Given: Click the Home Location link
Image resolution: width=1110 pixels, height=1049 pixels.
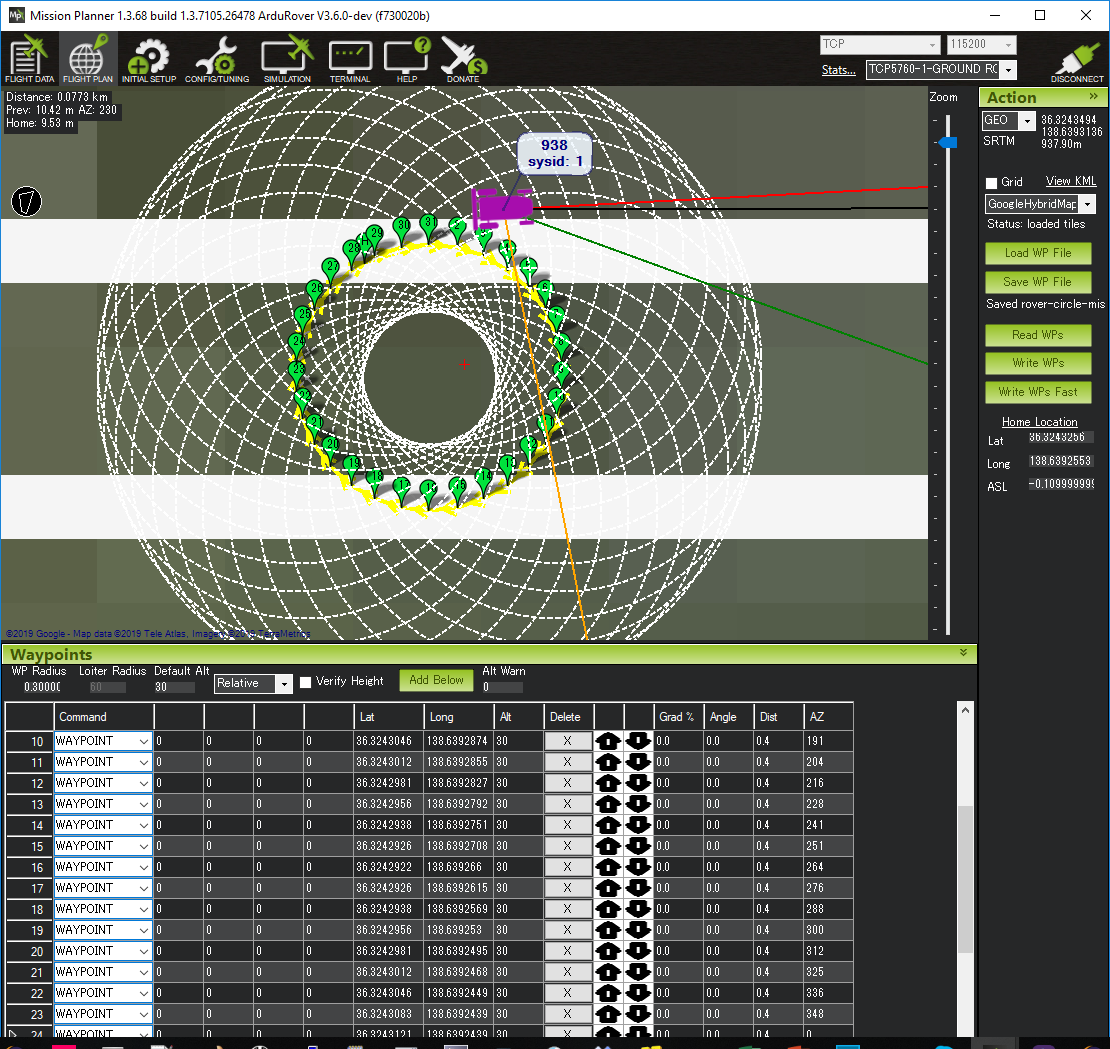Looking at the screenshot, I should (1039, 422).
